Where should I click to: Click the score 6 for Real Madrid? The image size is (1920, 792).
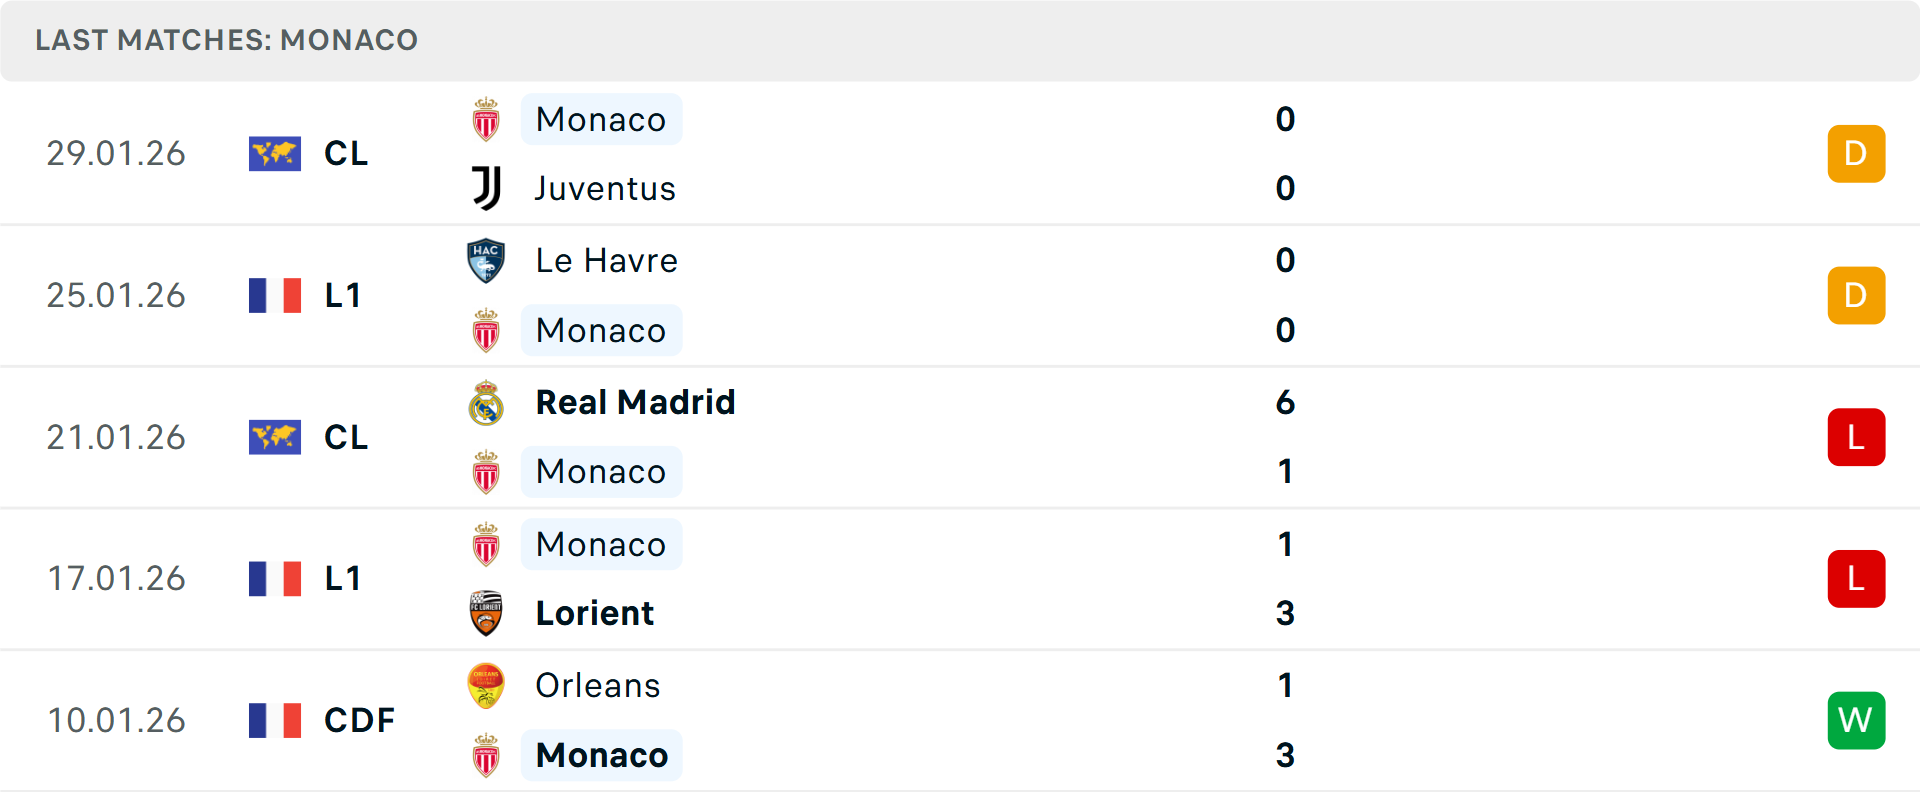click(x=1285, y=403)
